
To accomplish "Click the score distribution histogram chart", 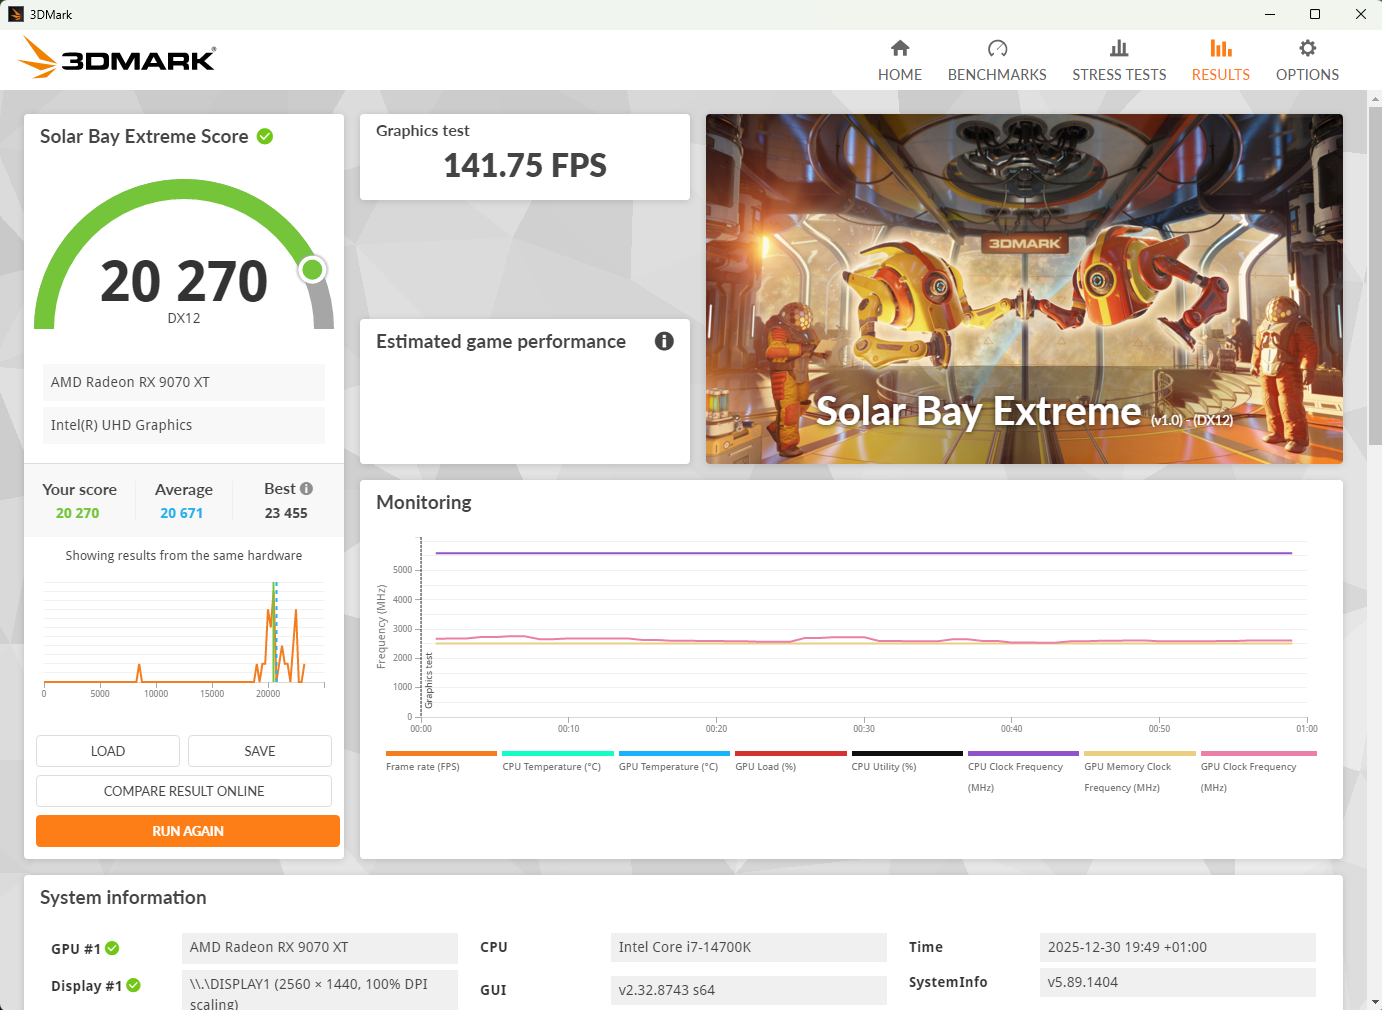I will (184, 639).
